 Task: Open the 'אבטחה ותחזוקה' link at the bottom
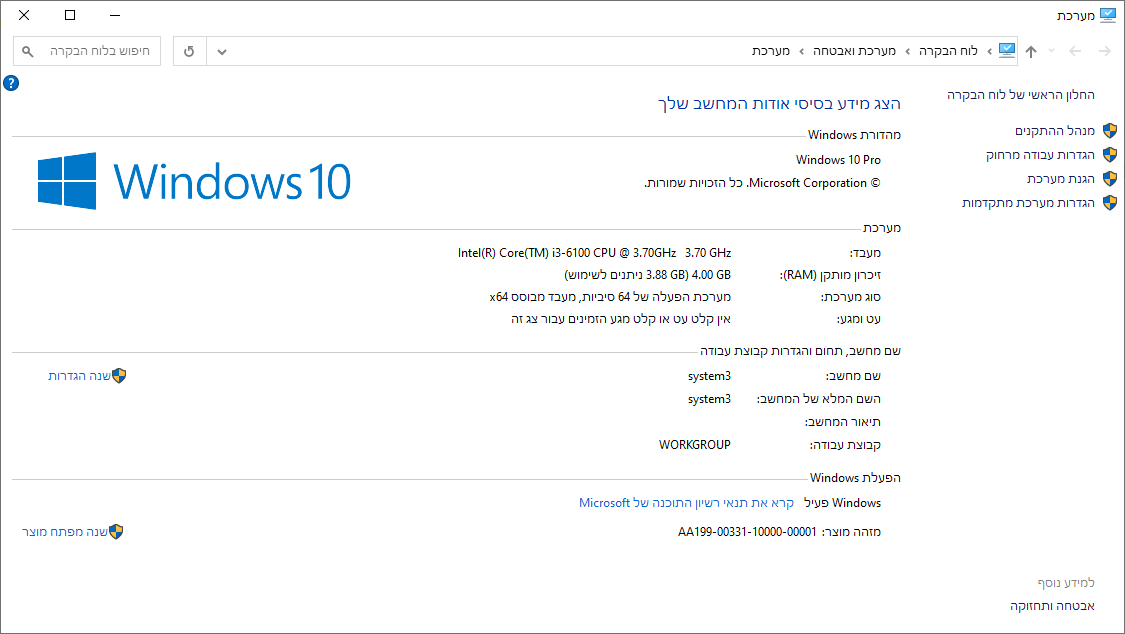pyautogui.click(x=1053, y=606)
